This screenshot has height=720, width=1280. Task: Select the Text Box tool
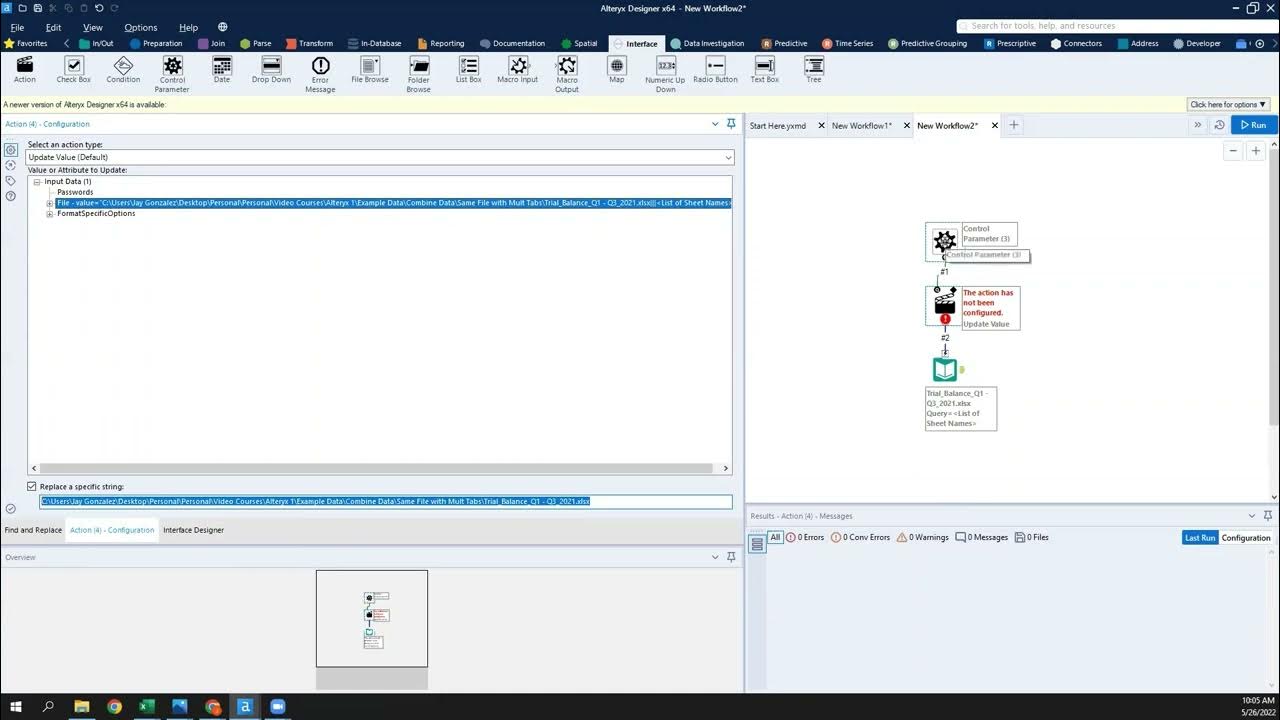765,68
